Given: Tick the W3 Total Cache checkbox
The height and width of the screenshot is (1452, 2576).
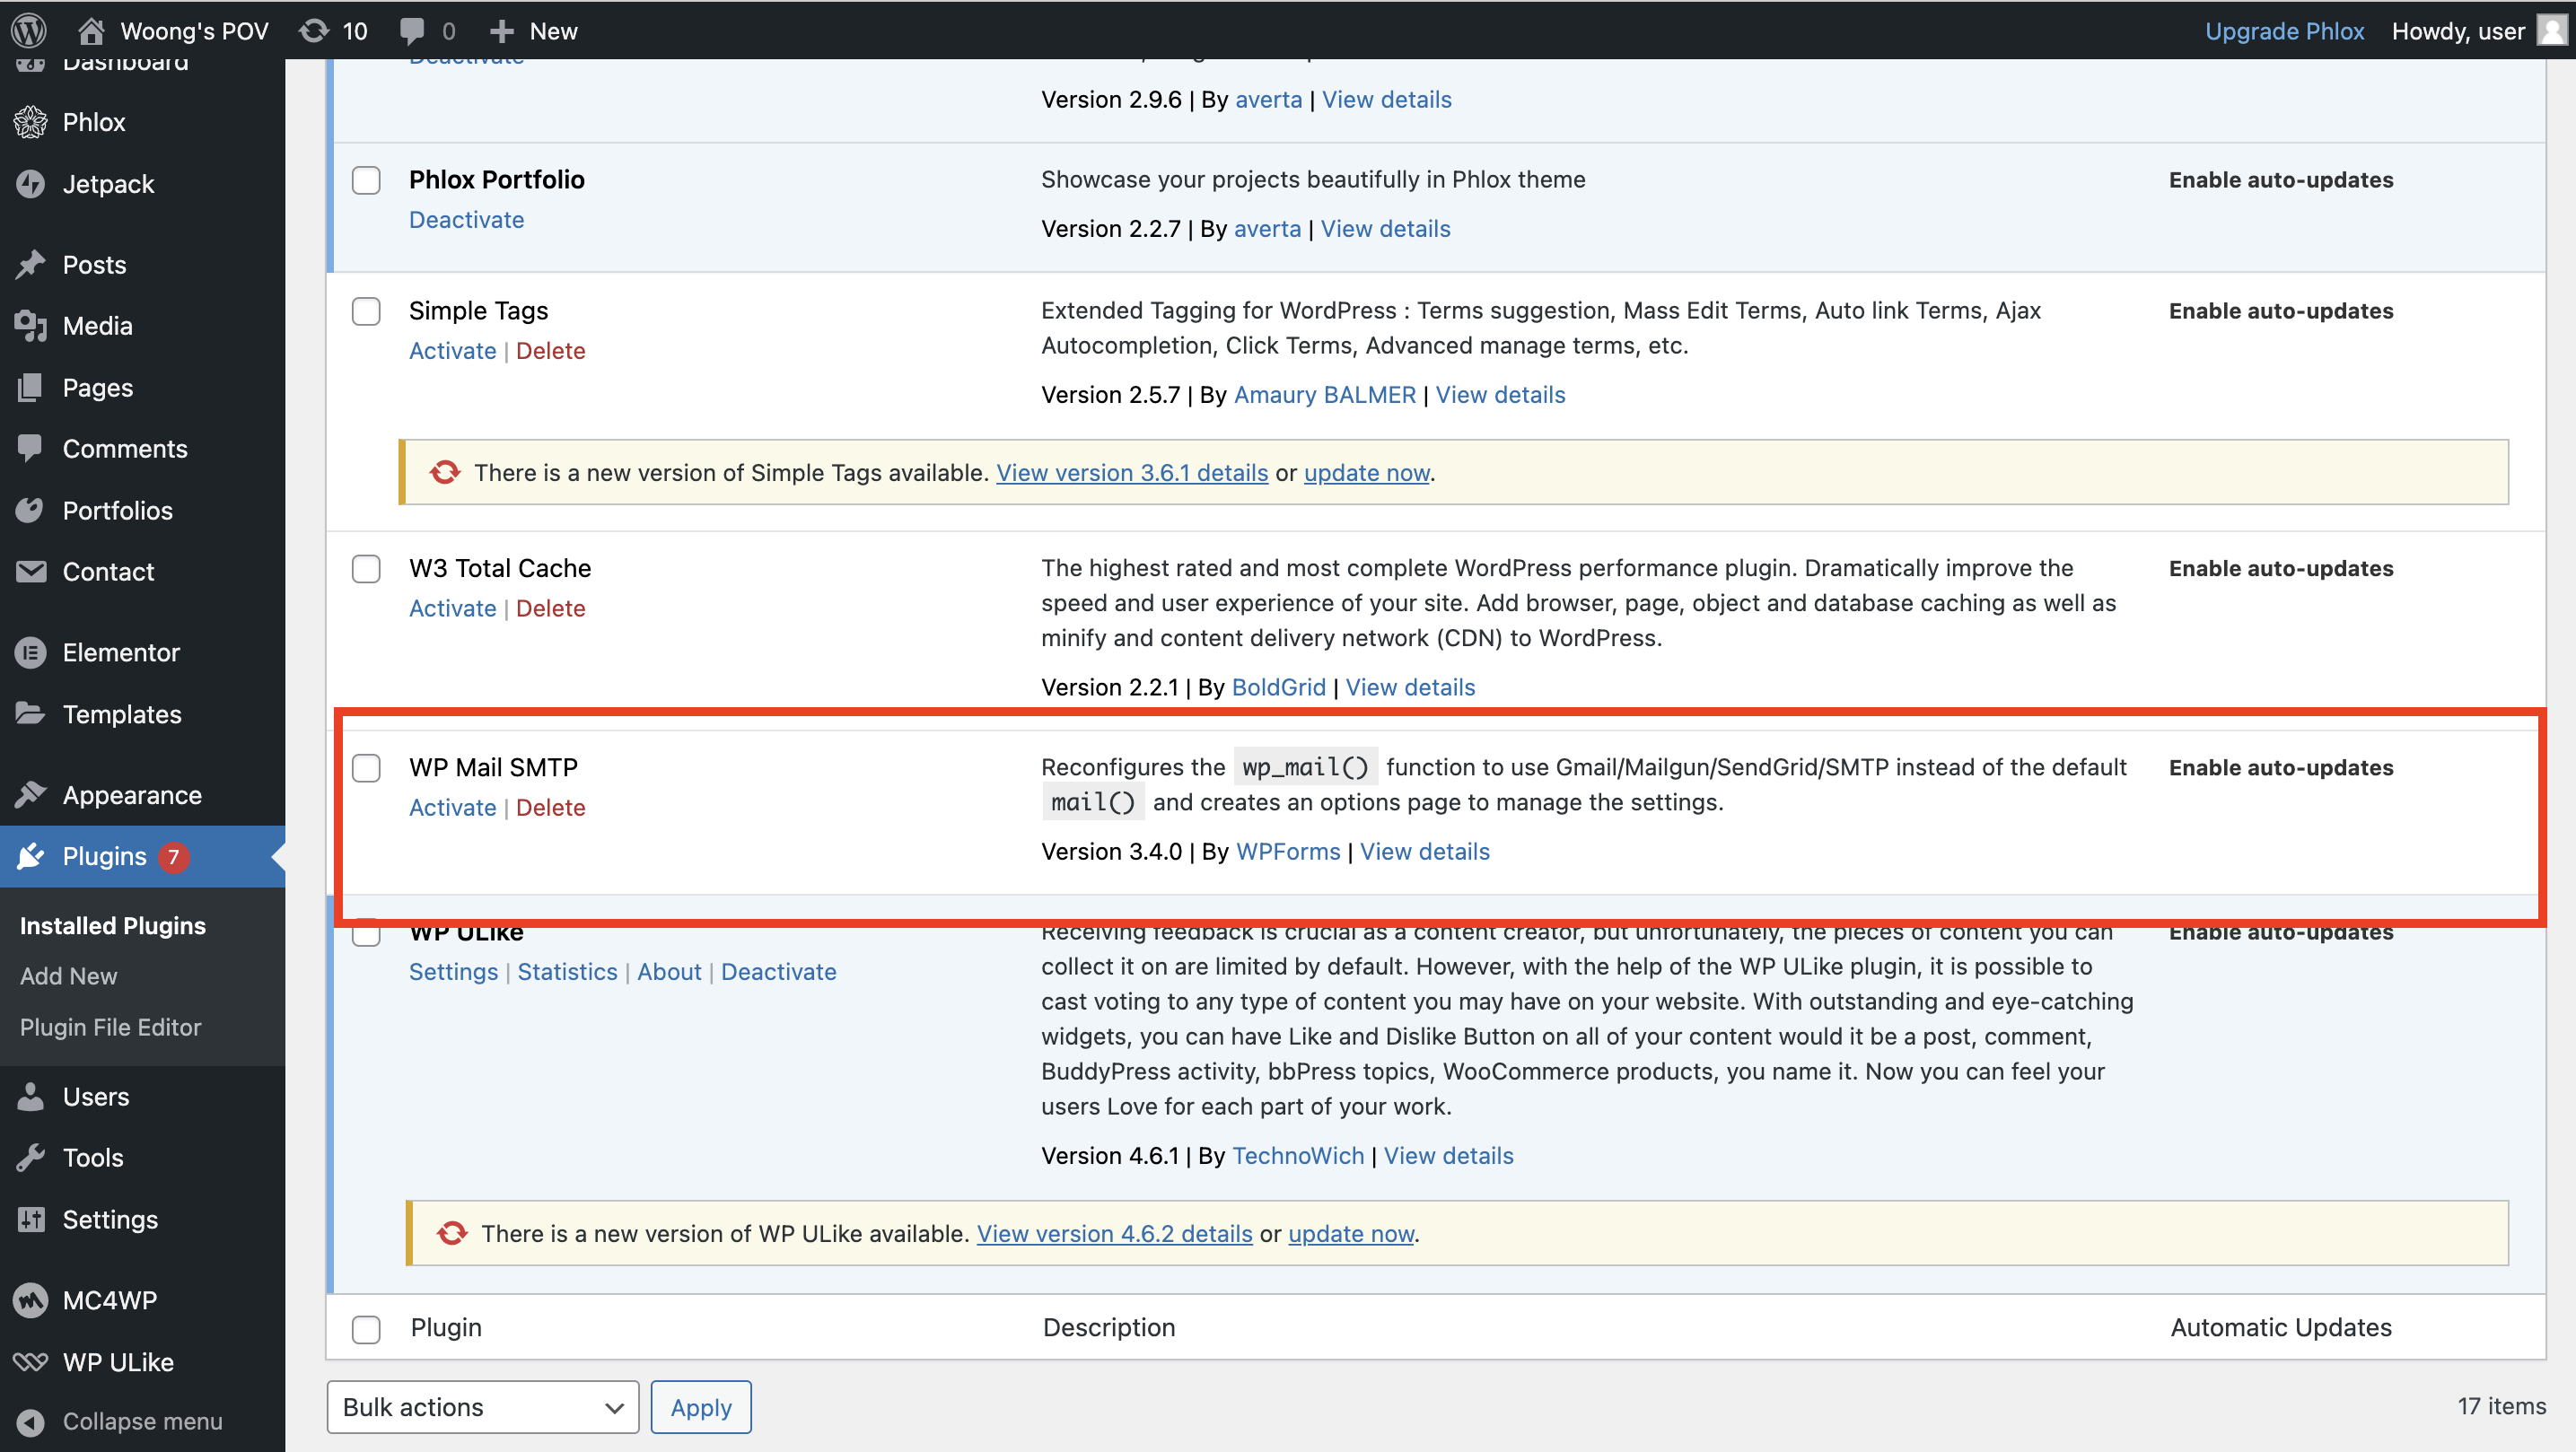Looking at the screenshot, I should pyautogui.click(x=366, y=569).
